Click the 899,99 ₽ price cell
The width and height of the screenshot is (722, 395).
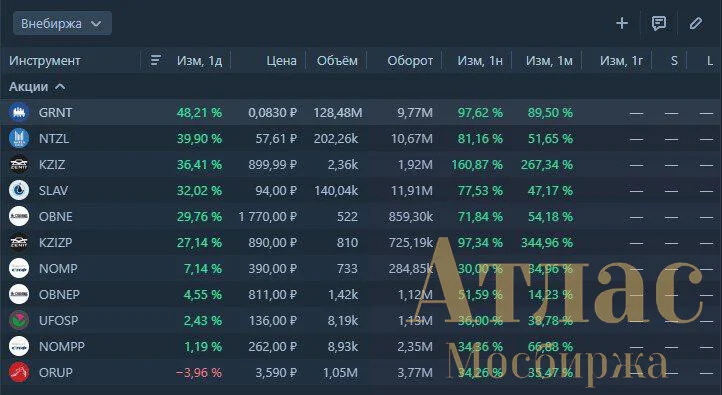click(x=273, y=165)
